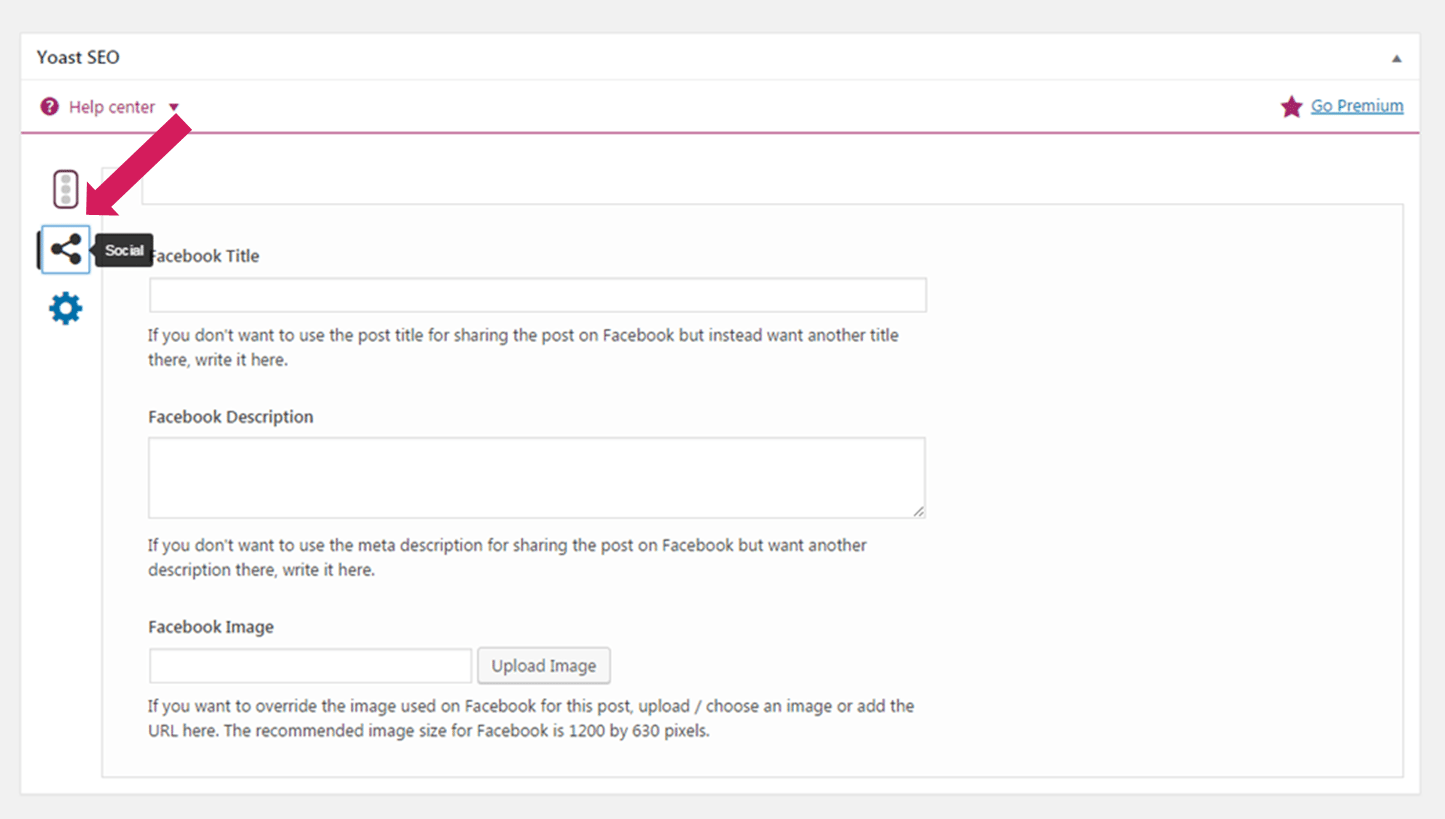Image resolution: width=1445 pixels, height=819 pixels.
Task: Click the Facebook Description label
Action: [x=231, y=417]
